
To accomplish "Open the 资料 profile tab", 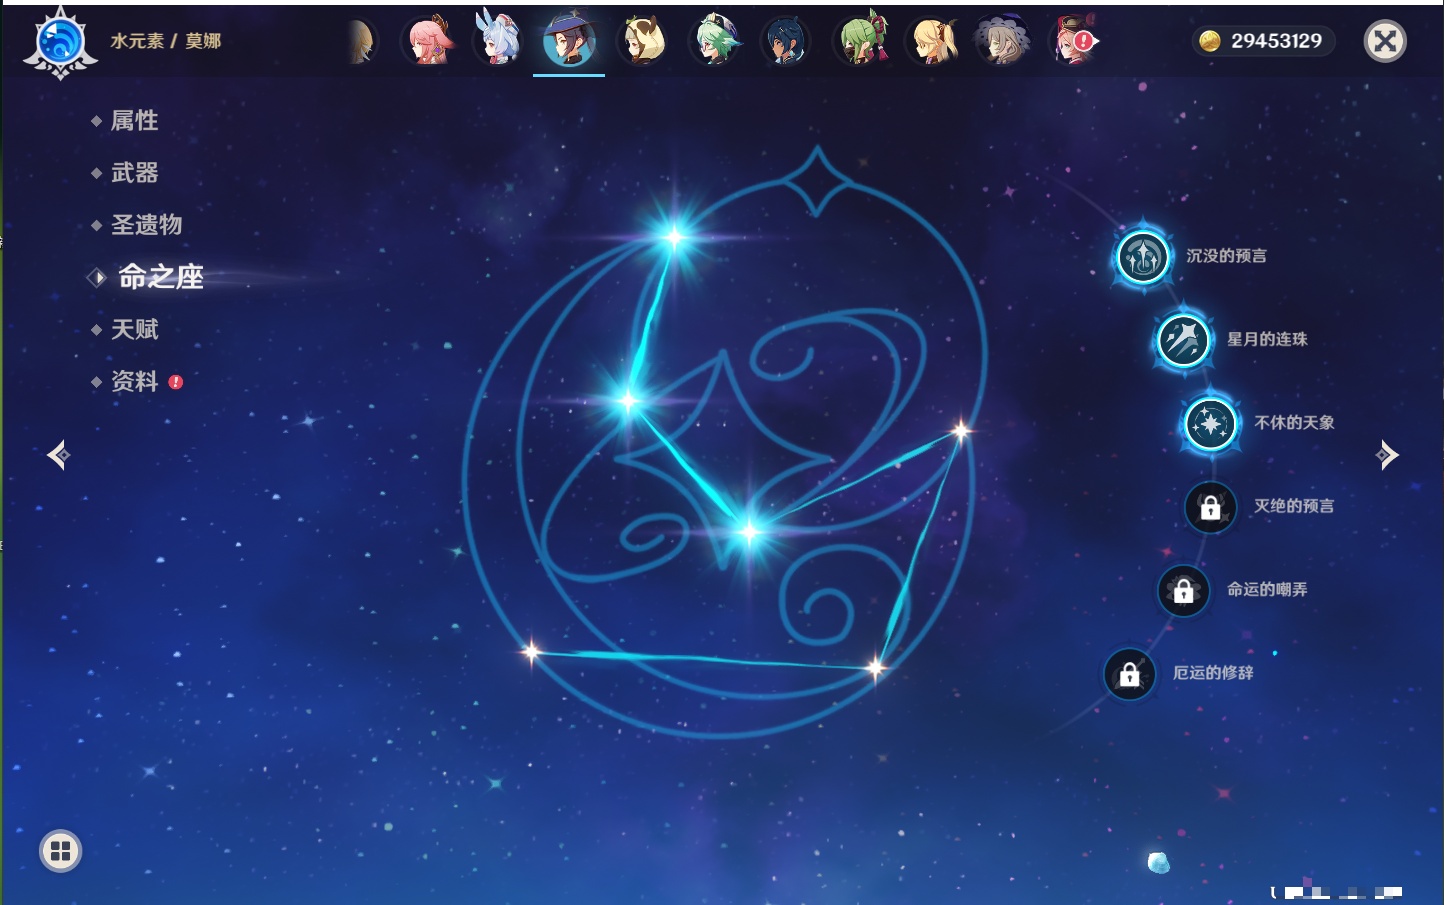I will 134,381.
